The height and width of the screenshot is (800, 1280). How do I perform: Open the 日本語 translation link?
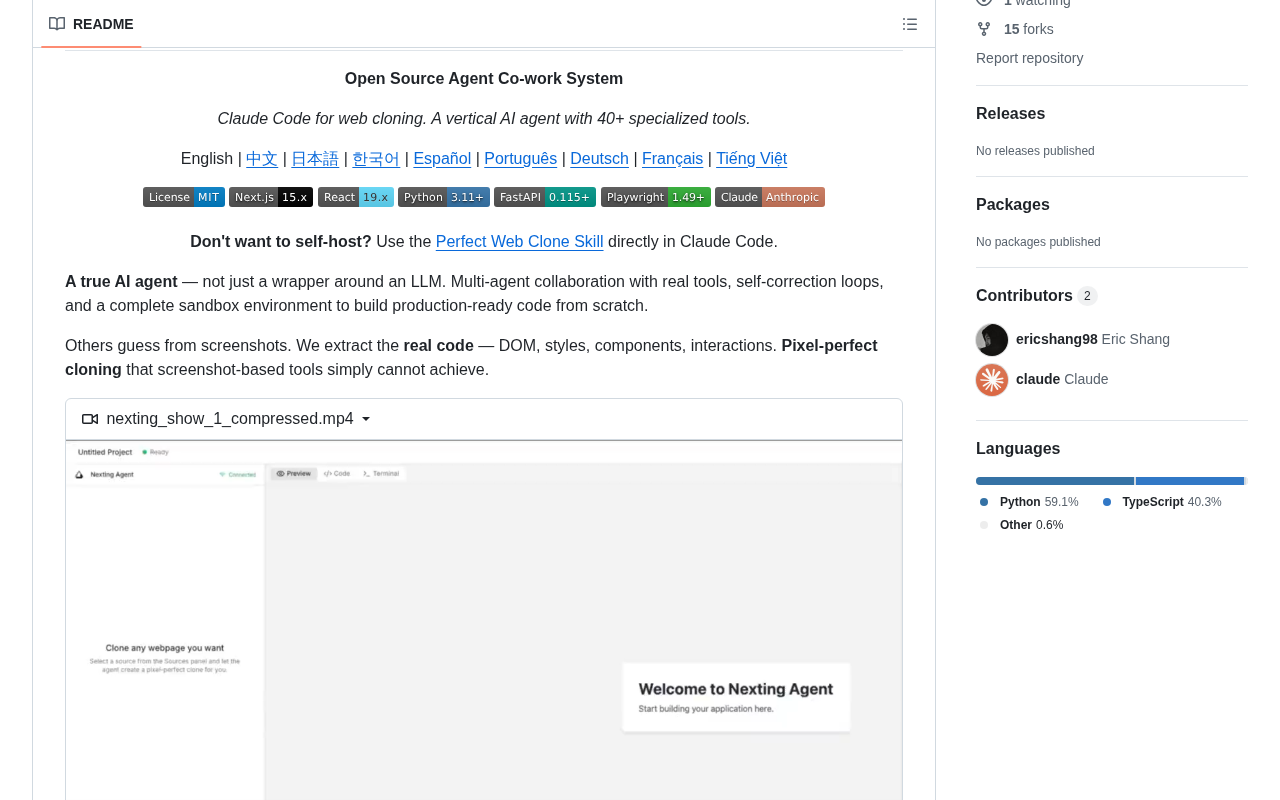click(x=315, y=159)
